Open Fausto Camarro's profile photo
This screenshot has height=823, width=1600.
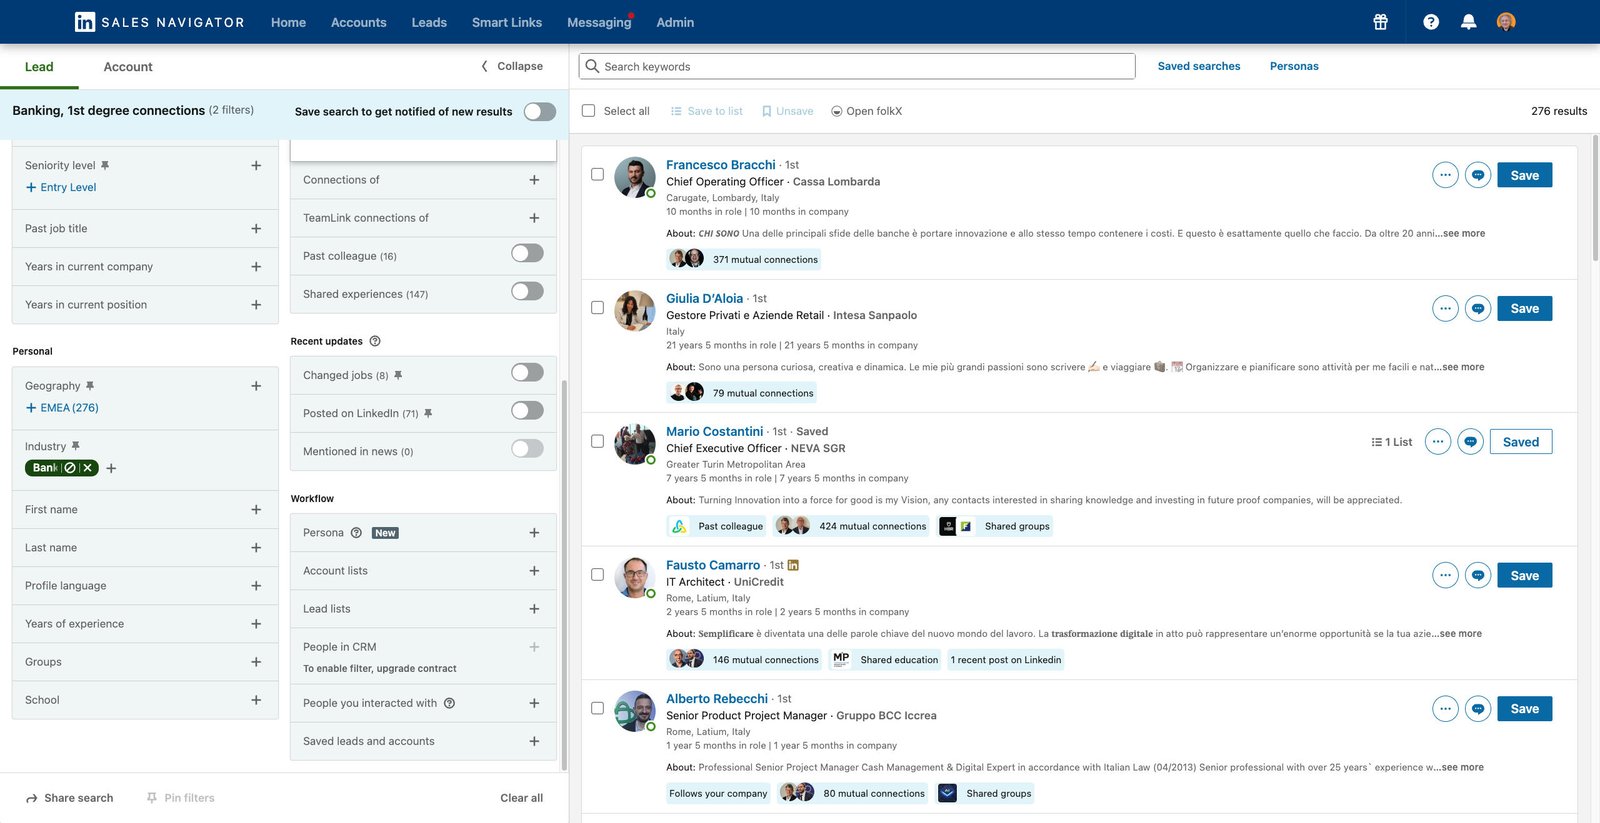pyautogui.click(x=635, y=577)
